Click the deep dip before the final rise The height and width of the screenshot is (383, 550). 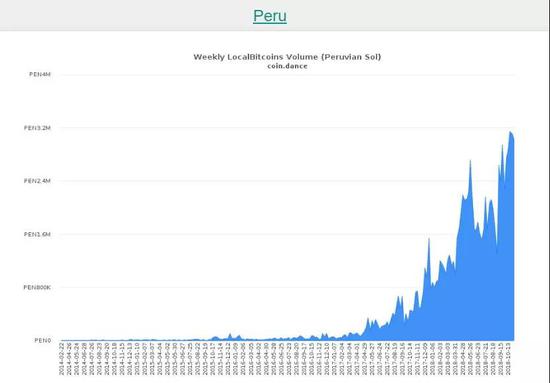click(x=497, y=251)
